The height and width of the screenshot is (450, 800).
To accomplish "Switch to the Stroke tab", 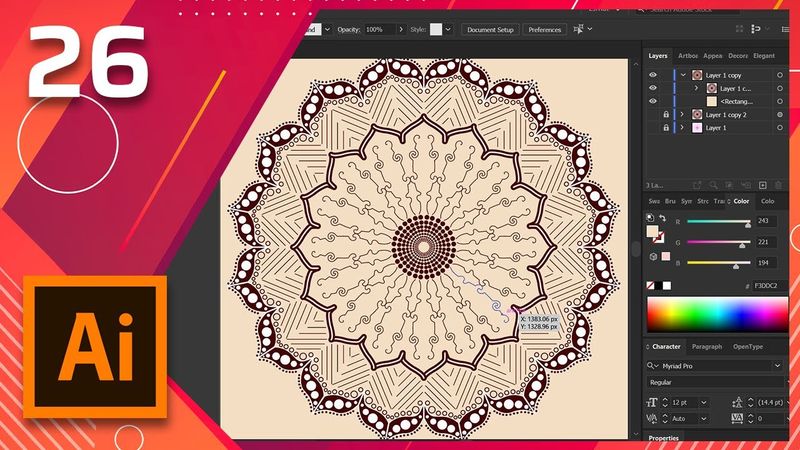I will [703, 201].
